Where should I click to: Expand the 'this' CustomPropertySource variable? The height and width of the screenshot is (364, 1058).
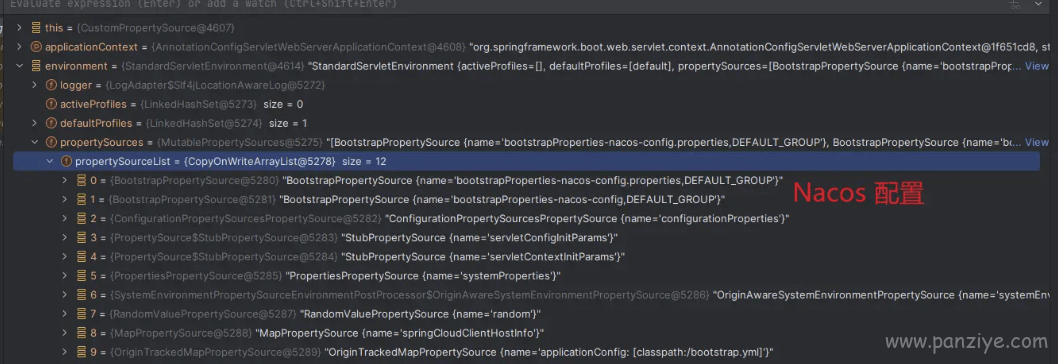pos(20,28)
